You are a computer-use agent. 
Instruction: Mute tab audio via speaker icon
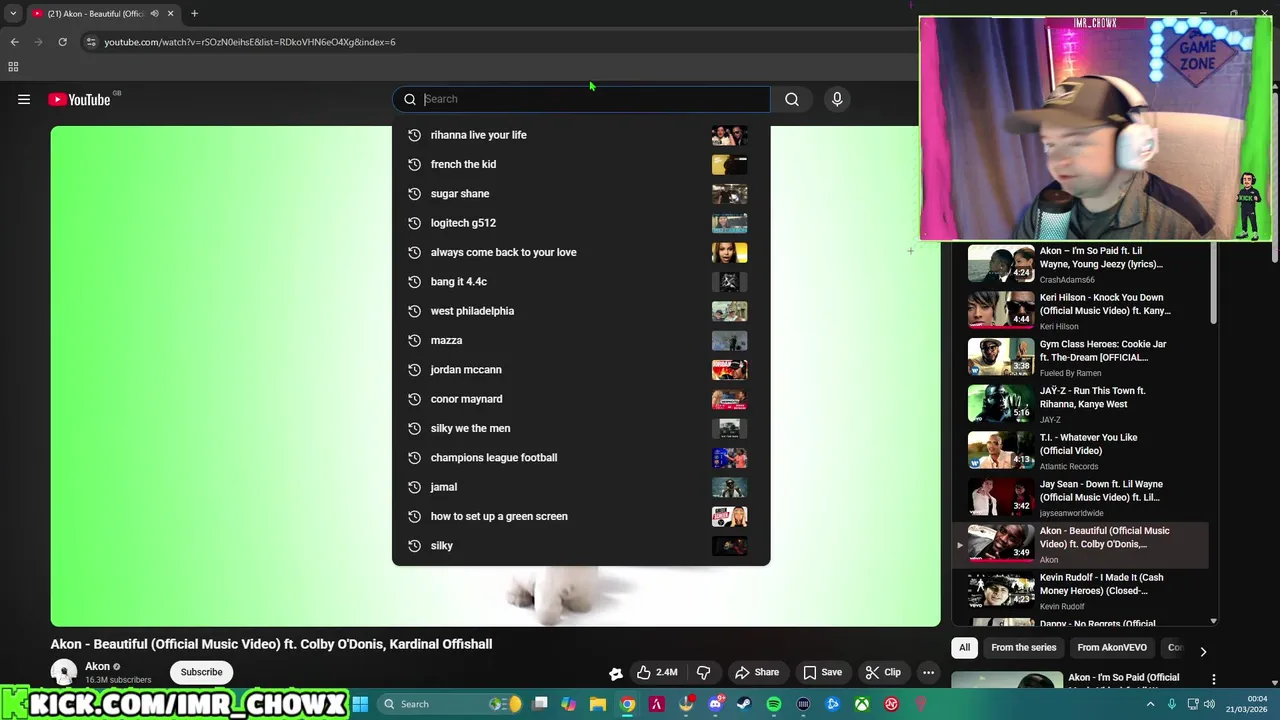point(154,14)
